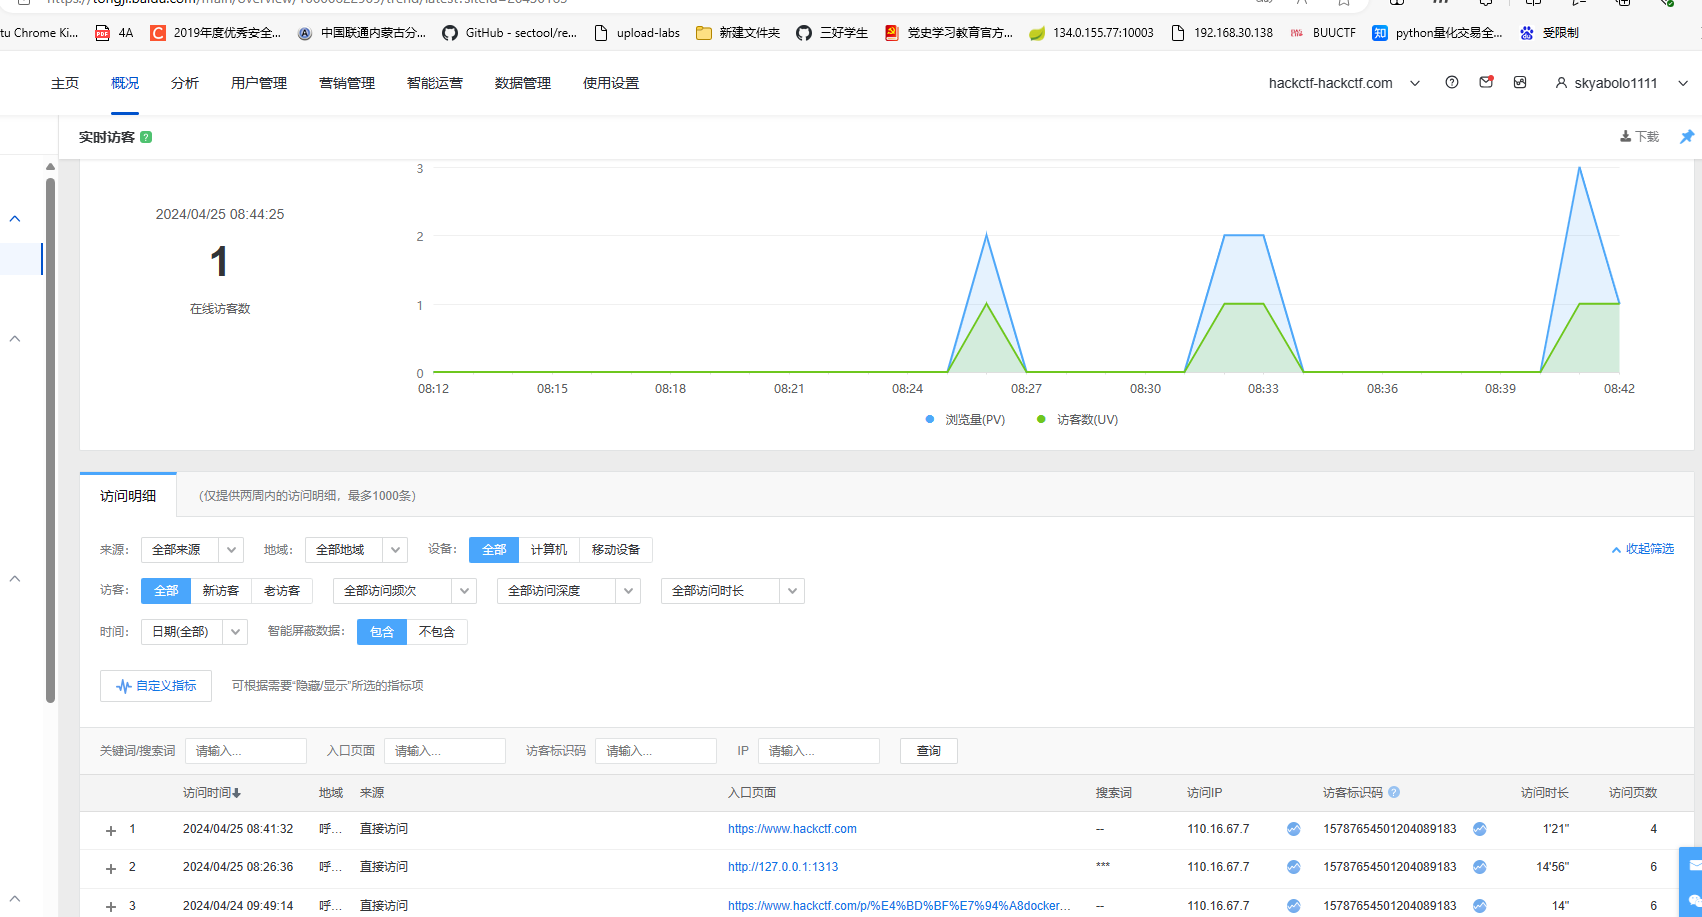
Task: Open http://127.0.0.1:1313 entry page link
Action: click(783, 867)
